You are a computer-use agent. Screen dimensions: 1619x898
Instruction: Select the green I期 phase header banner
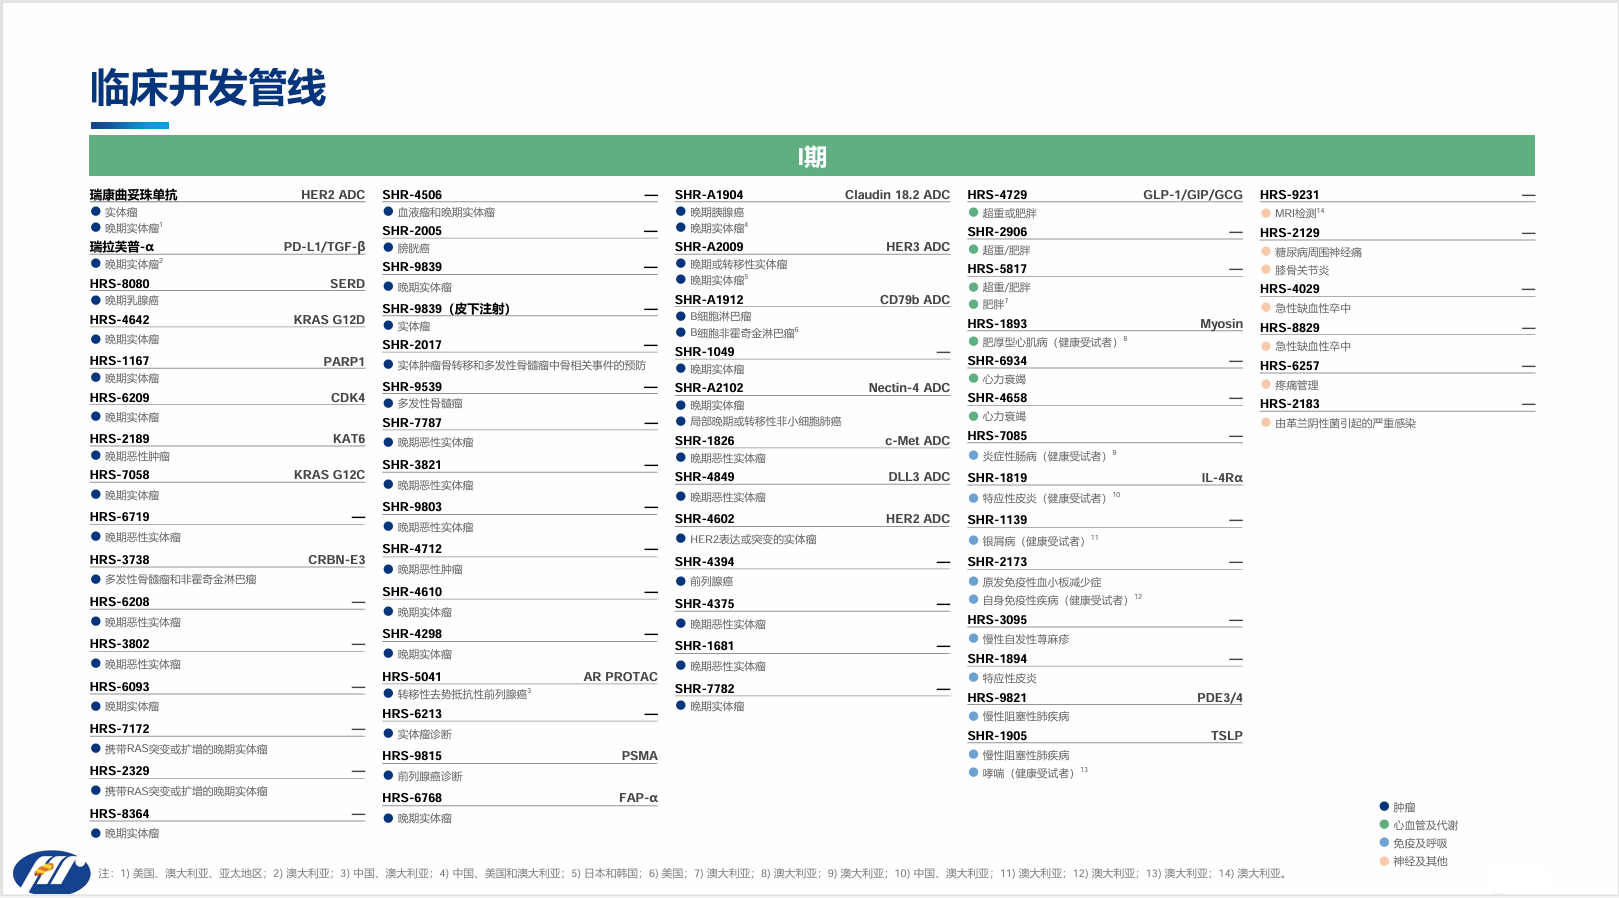click(811, 156)
